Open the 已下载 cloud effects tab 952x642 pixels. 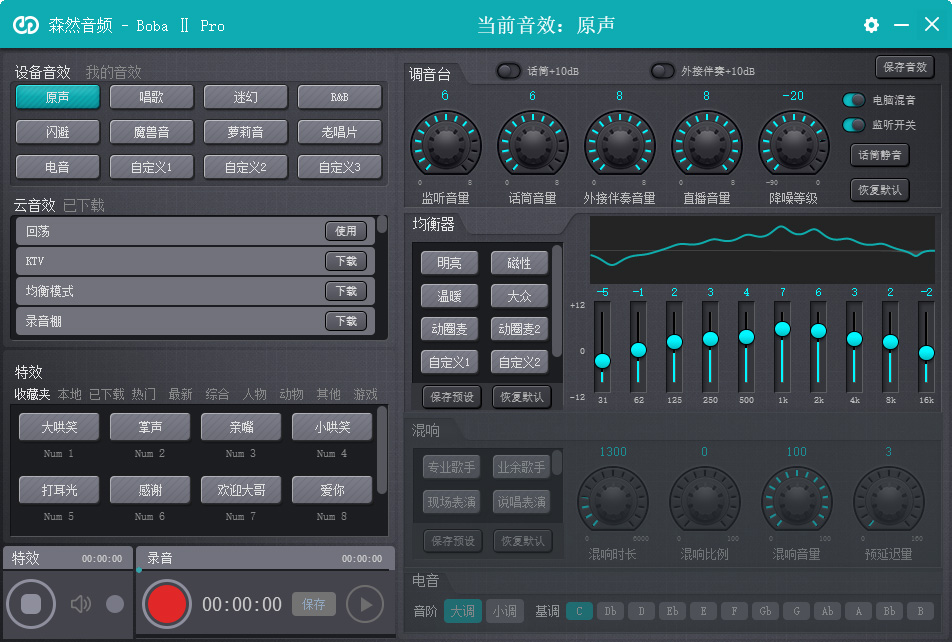coord(84,205)
